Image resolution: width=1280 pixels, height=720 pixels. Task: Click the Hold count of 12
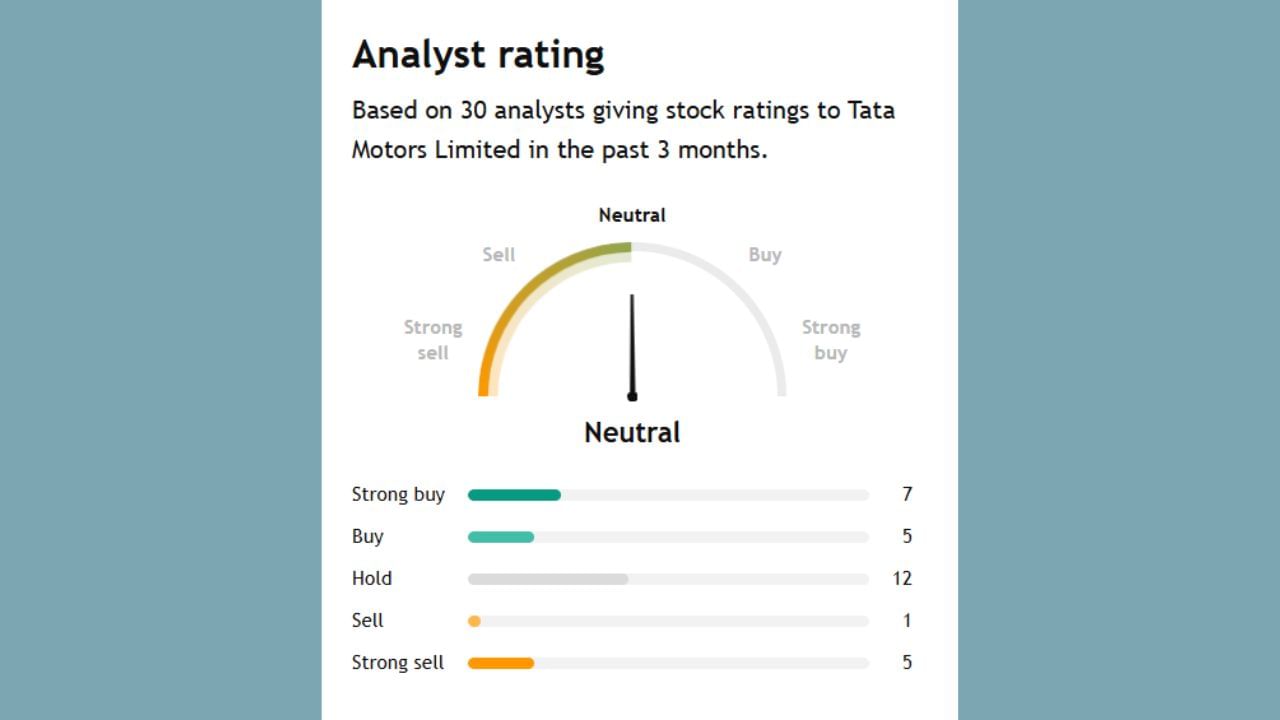[902, 579]
